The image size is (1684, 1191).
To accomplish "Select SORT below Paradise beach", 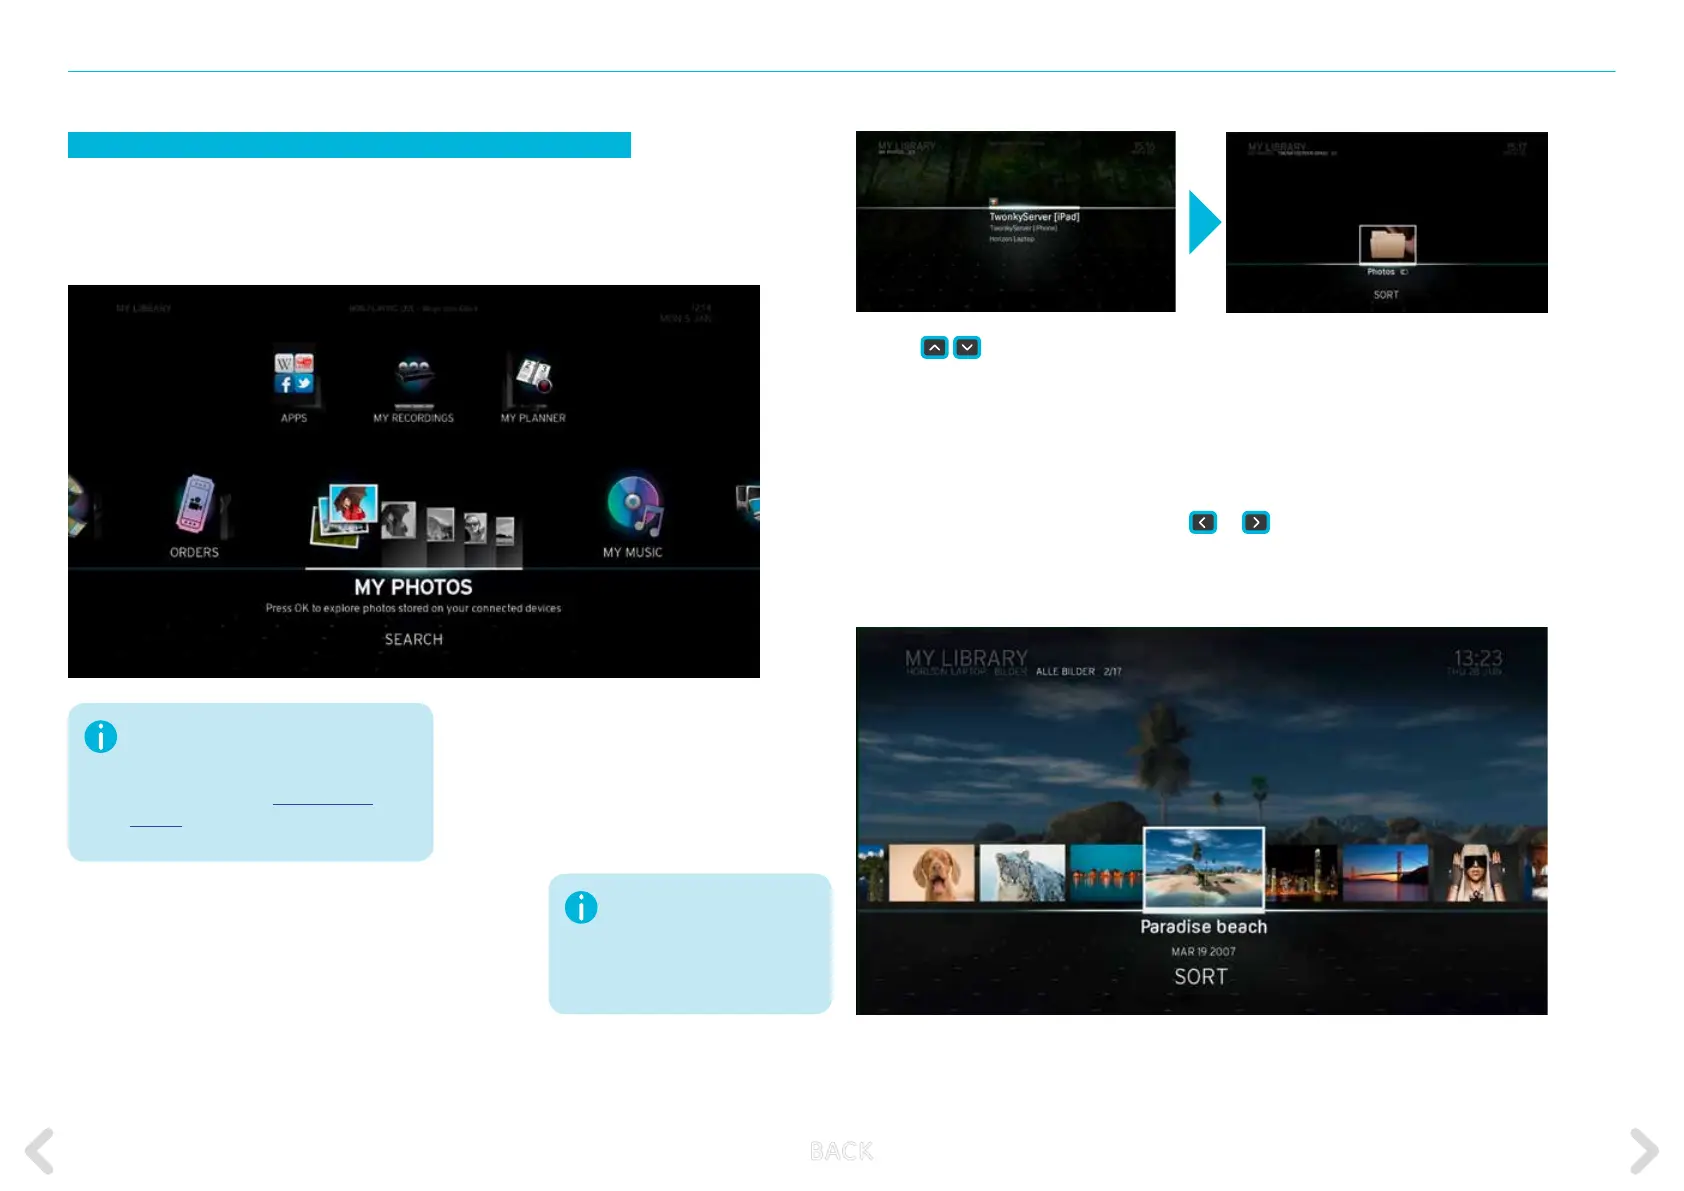I will pyautogui.click(x=1200, y=977).
